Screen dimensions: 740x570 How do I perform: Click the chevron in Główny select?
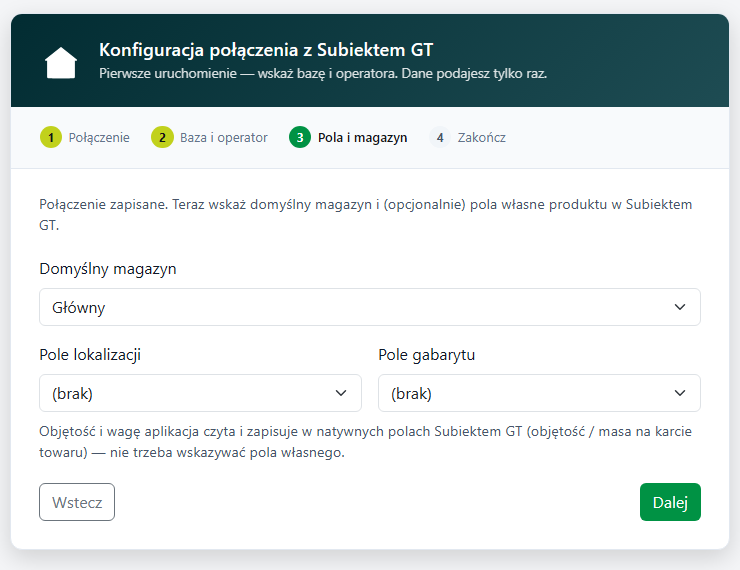[x=680, y=307]
